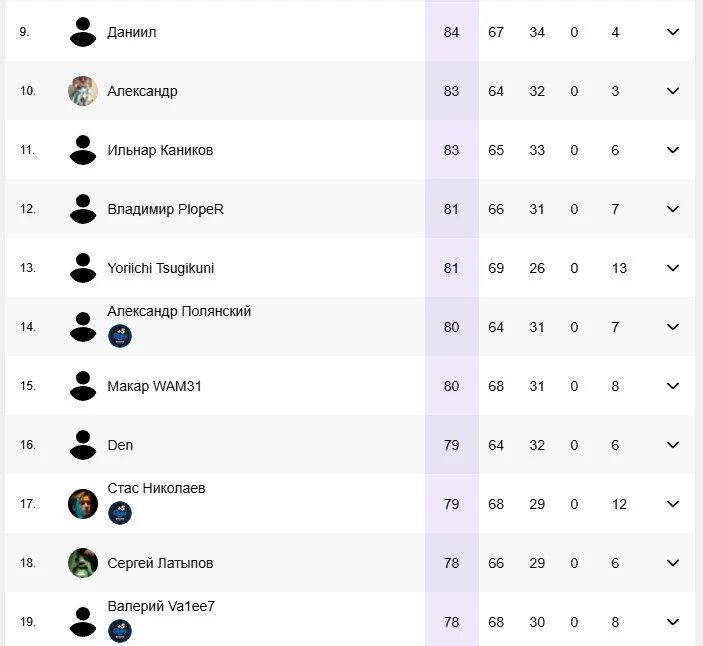Viewport: 703px width, 646px height.
Task: Click the 80 points score for Александр Полянский
Action: pyautogui.click(x=451, y=327)
